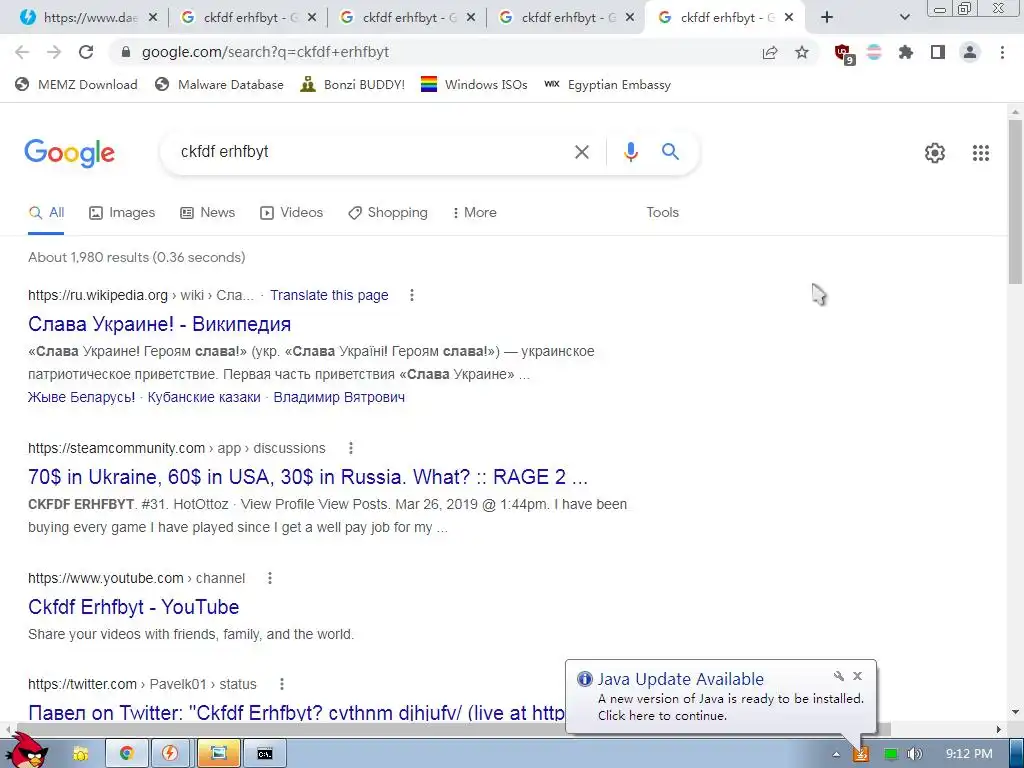This screenshot has height=768, width=1024.
Task: Expand the More search filters menu
Action: pos(474,212)
